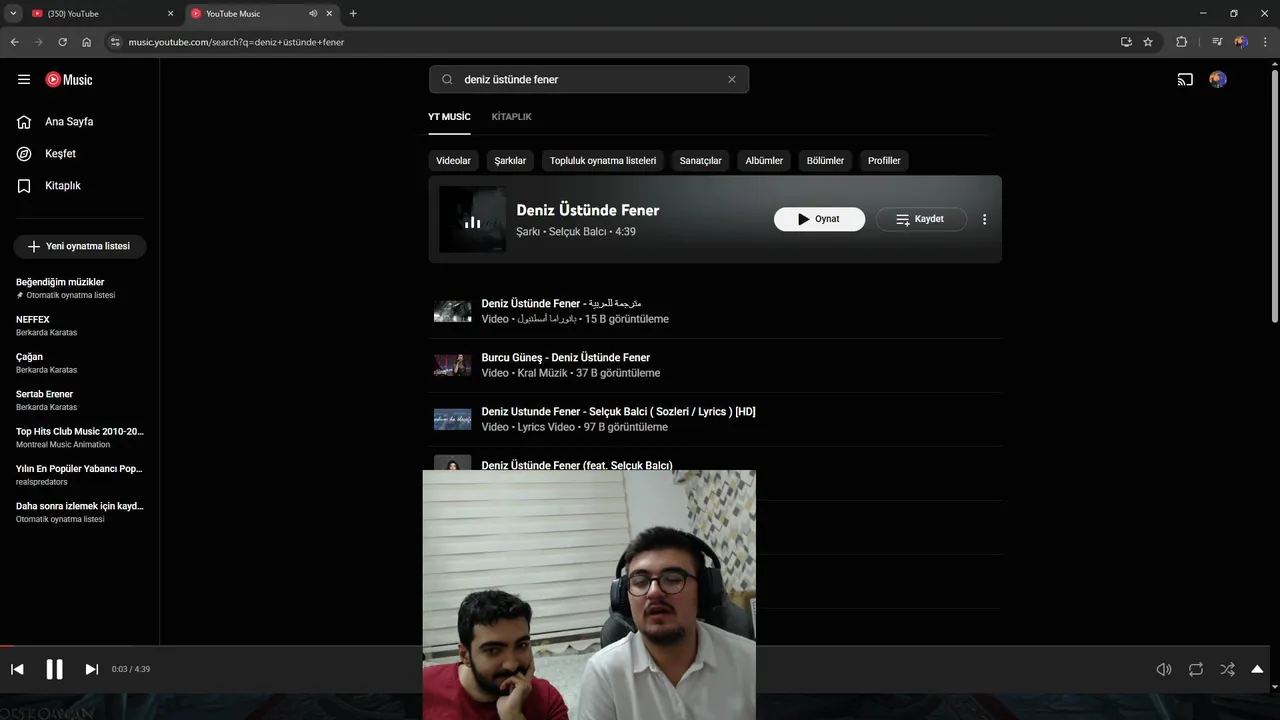Save song with Kaydet button
This screenshot has height=720, width=1280.
pyautogui.click(x=921, y=219)
